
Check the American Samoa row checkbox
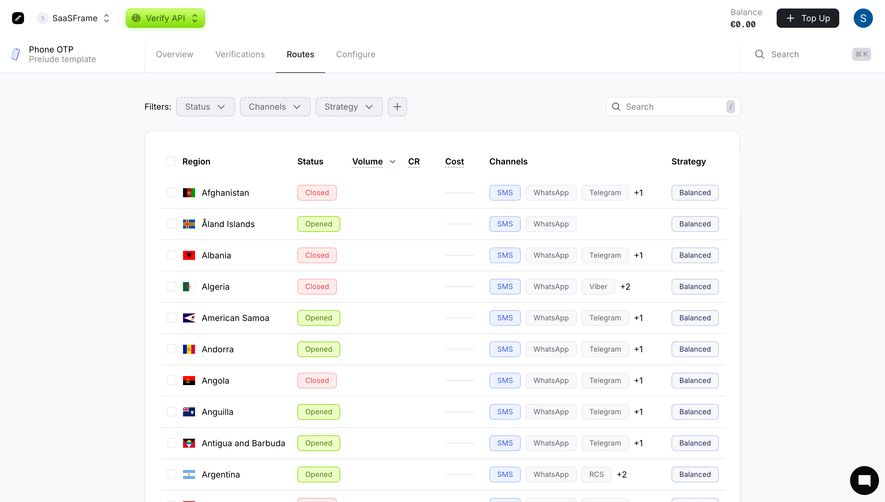point(171,318)
